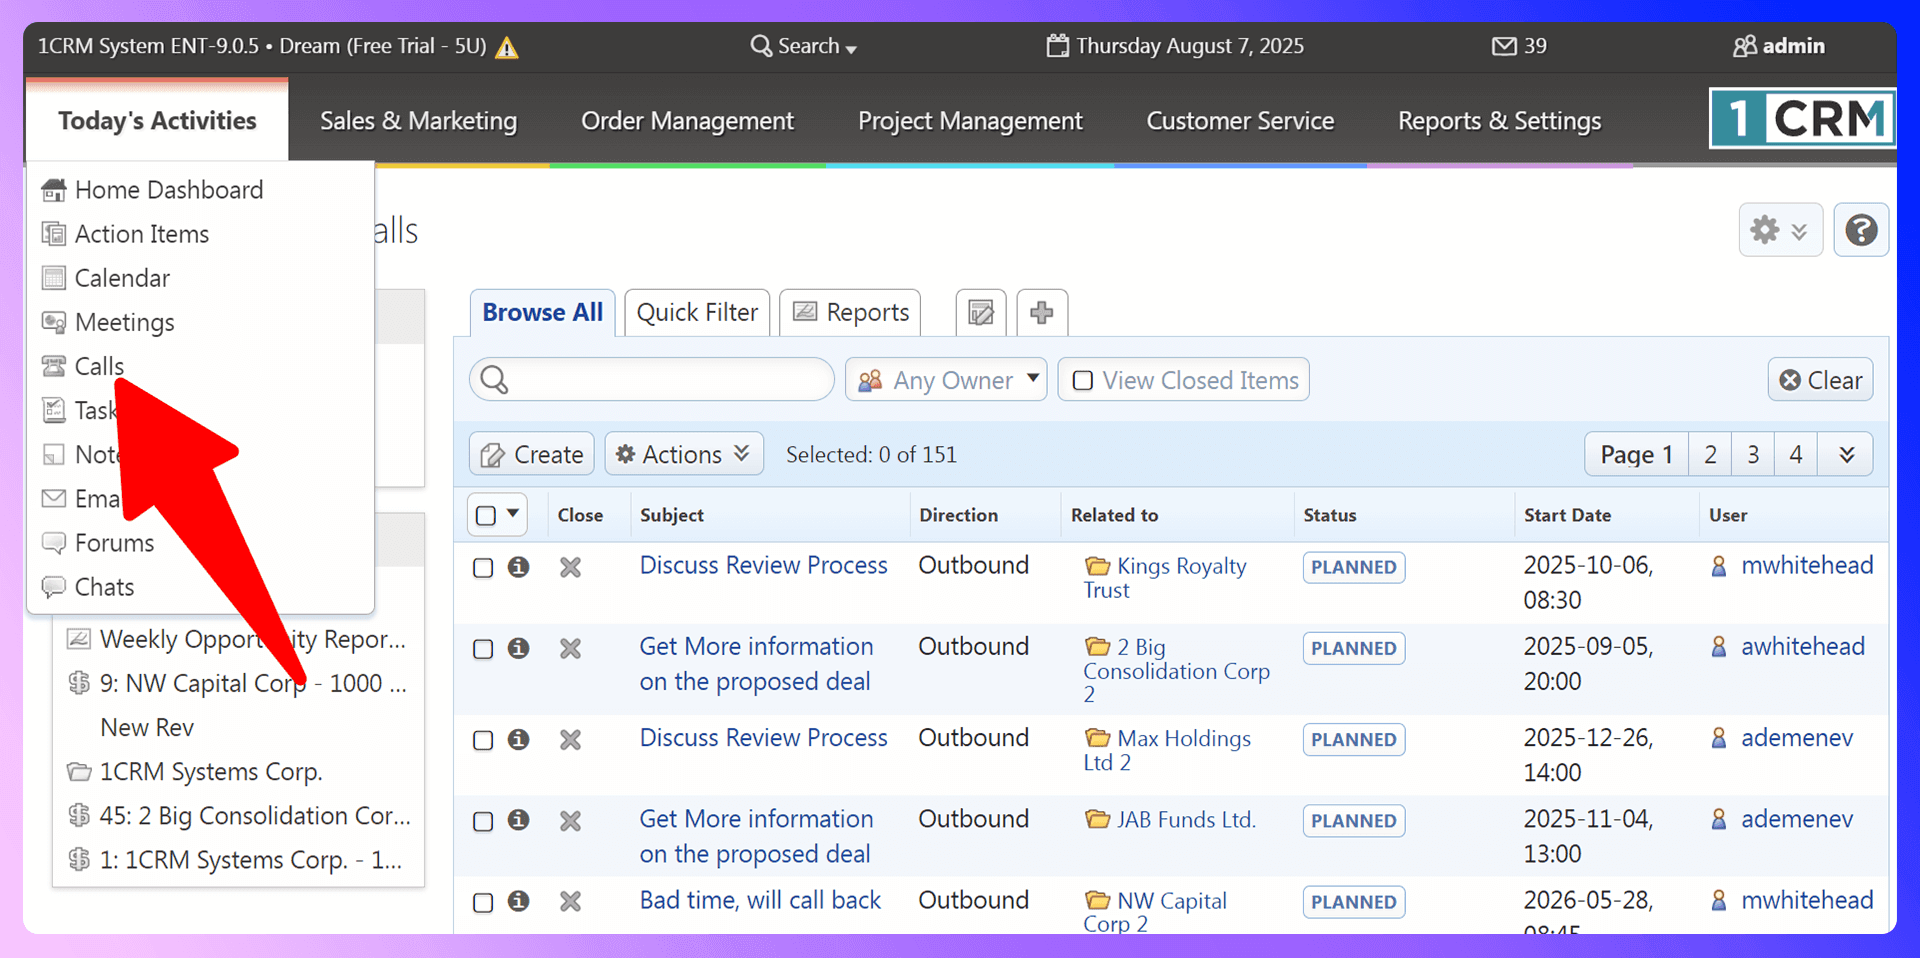Clear the filter with Clear button

pos(1820,380)
